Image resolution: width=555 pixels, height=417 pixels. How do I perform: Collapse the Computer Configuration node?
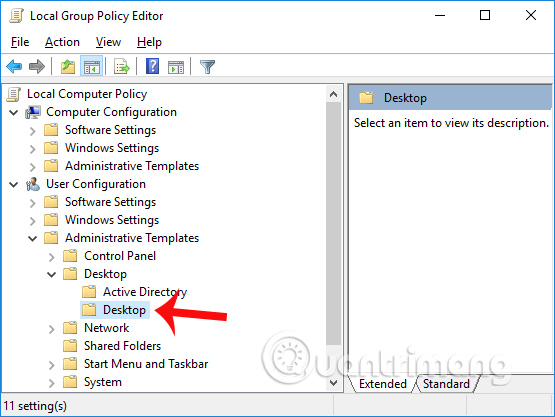pos(13,113)
